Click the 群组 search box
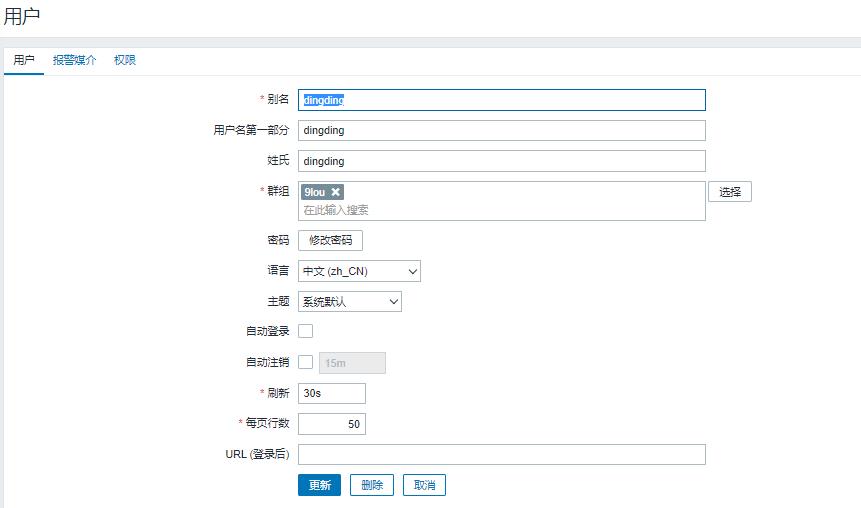This screenshot has width=861, height=508. click(x=500, y=210)
